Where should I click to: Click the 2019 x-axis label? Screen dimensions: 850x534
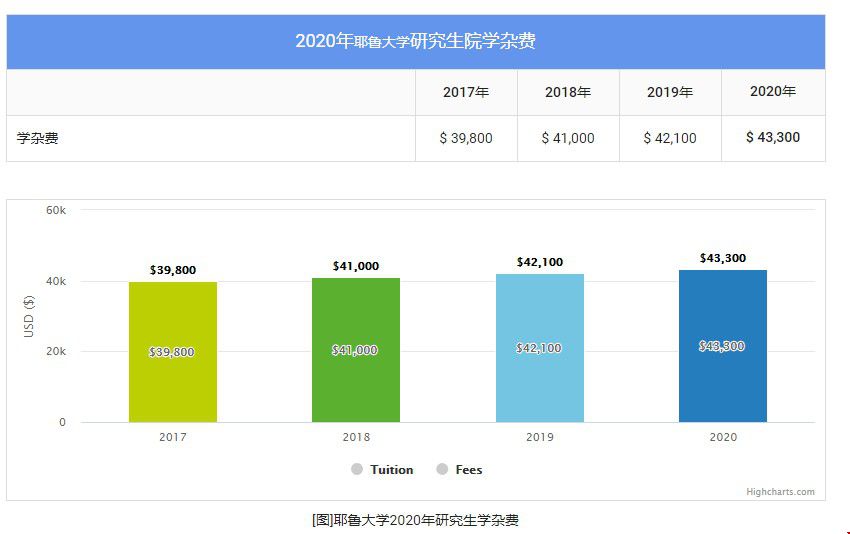tap(540, 437)
